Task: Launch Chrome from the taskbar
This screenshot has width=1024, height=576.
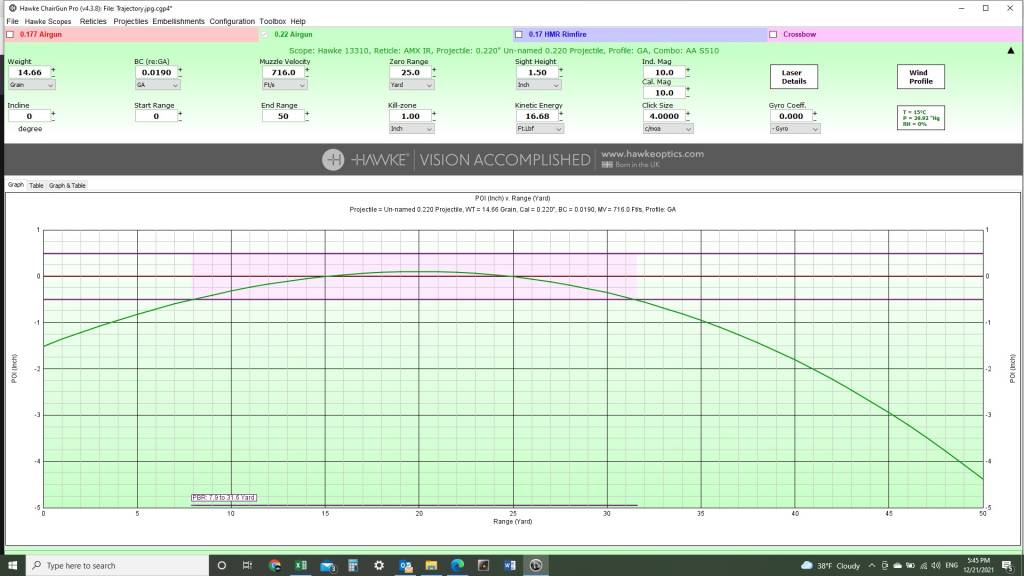Action: [x=274, y=566]
